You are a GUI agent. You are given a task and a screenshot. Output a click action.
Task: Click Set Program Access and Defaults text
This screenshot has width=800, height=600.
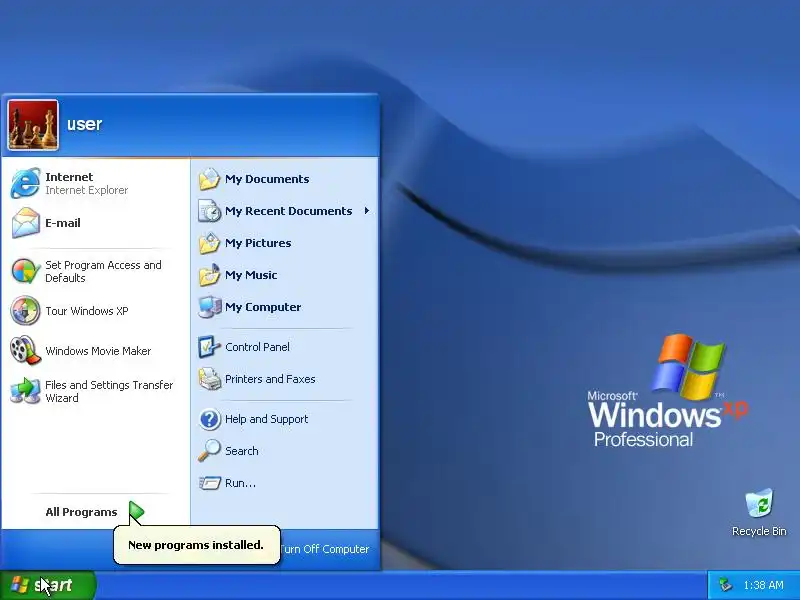click(x=103, y=271)
